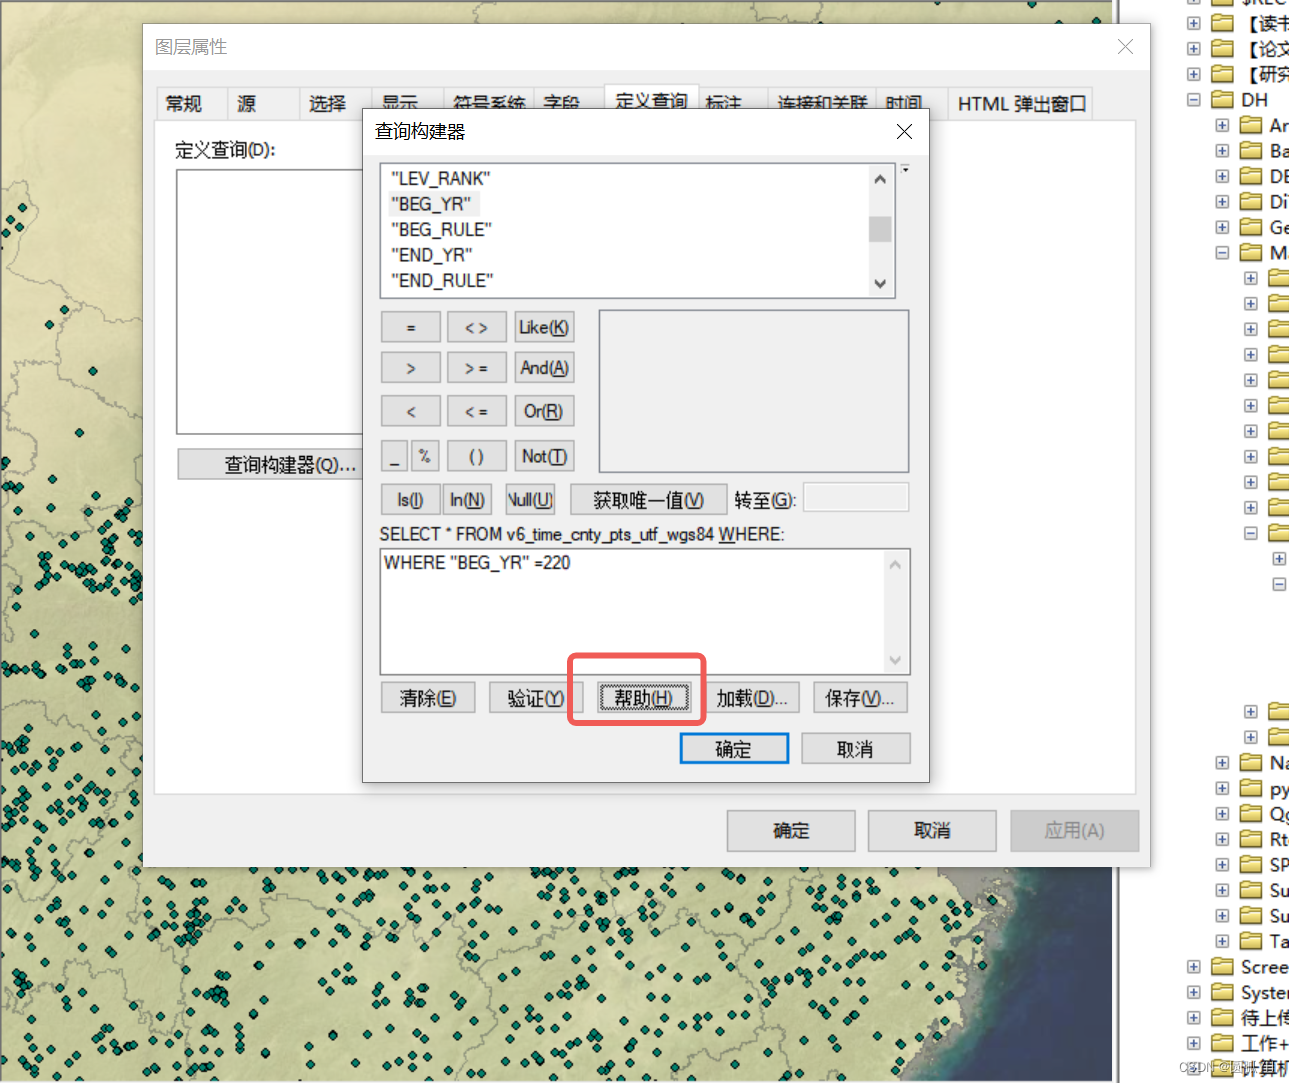Select the DH folder icon
This screenshot has height=1083, width=1289.
(x=1222, y=100)
